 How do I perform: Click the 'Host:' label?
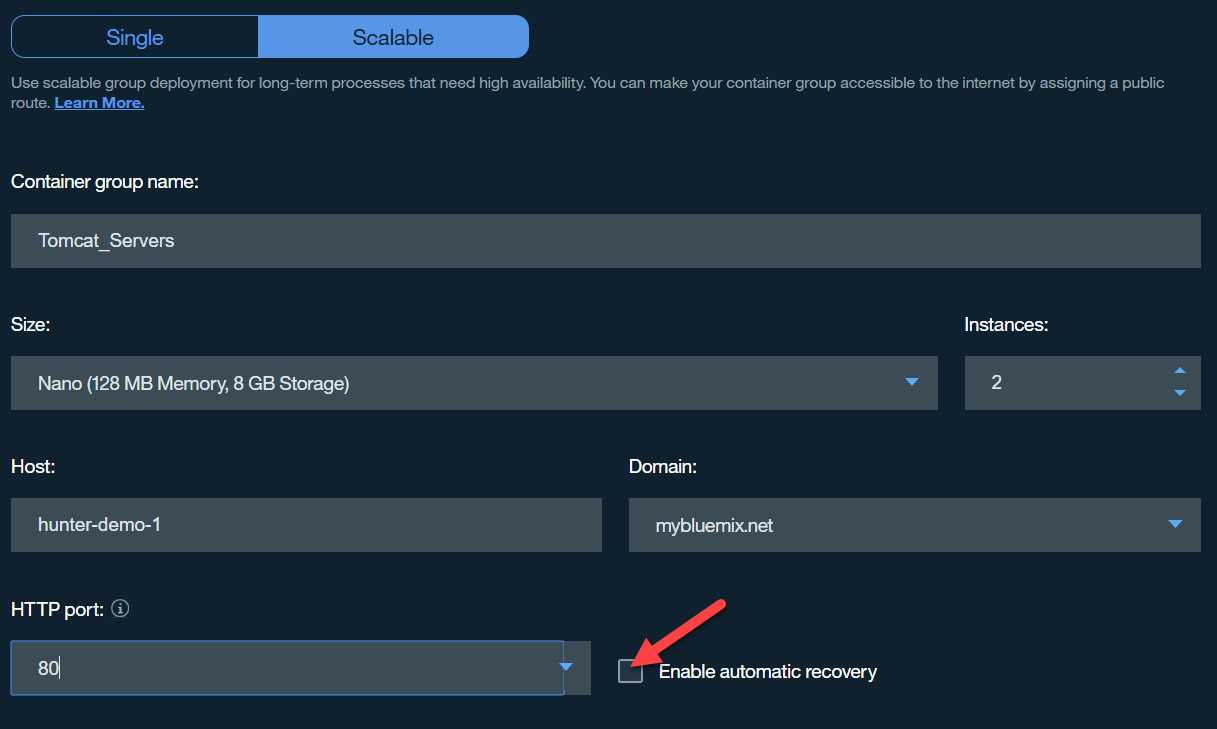coord(33,466)
